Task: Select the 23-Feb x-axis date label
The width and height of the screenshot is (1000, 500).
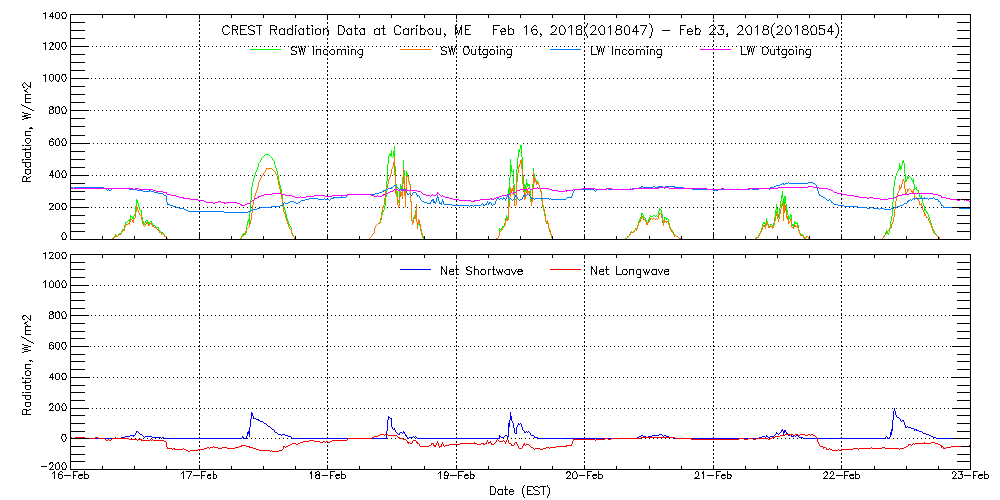Action: 968,476
